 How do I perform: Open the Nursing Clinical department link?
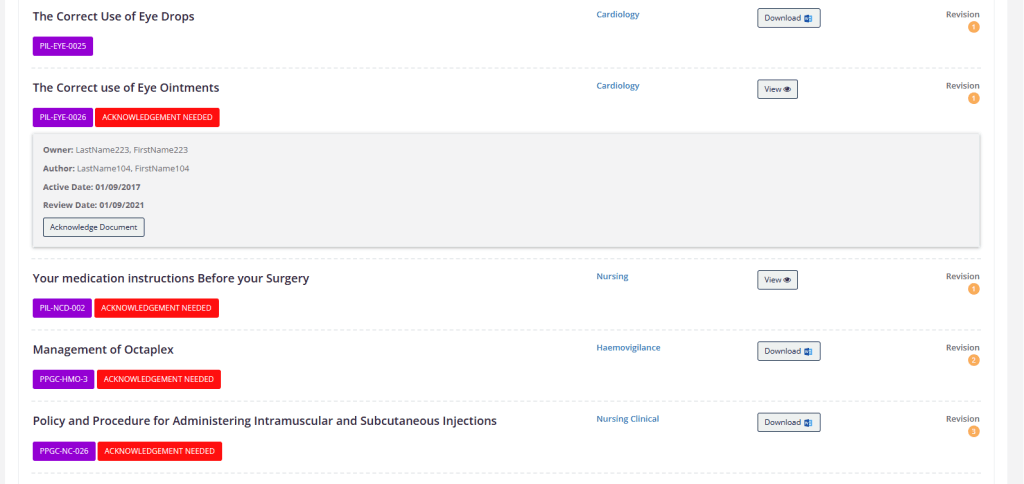click(x=628, y=419)
